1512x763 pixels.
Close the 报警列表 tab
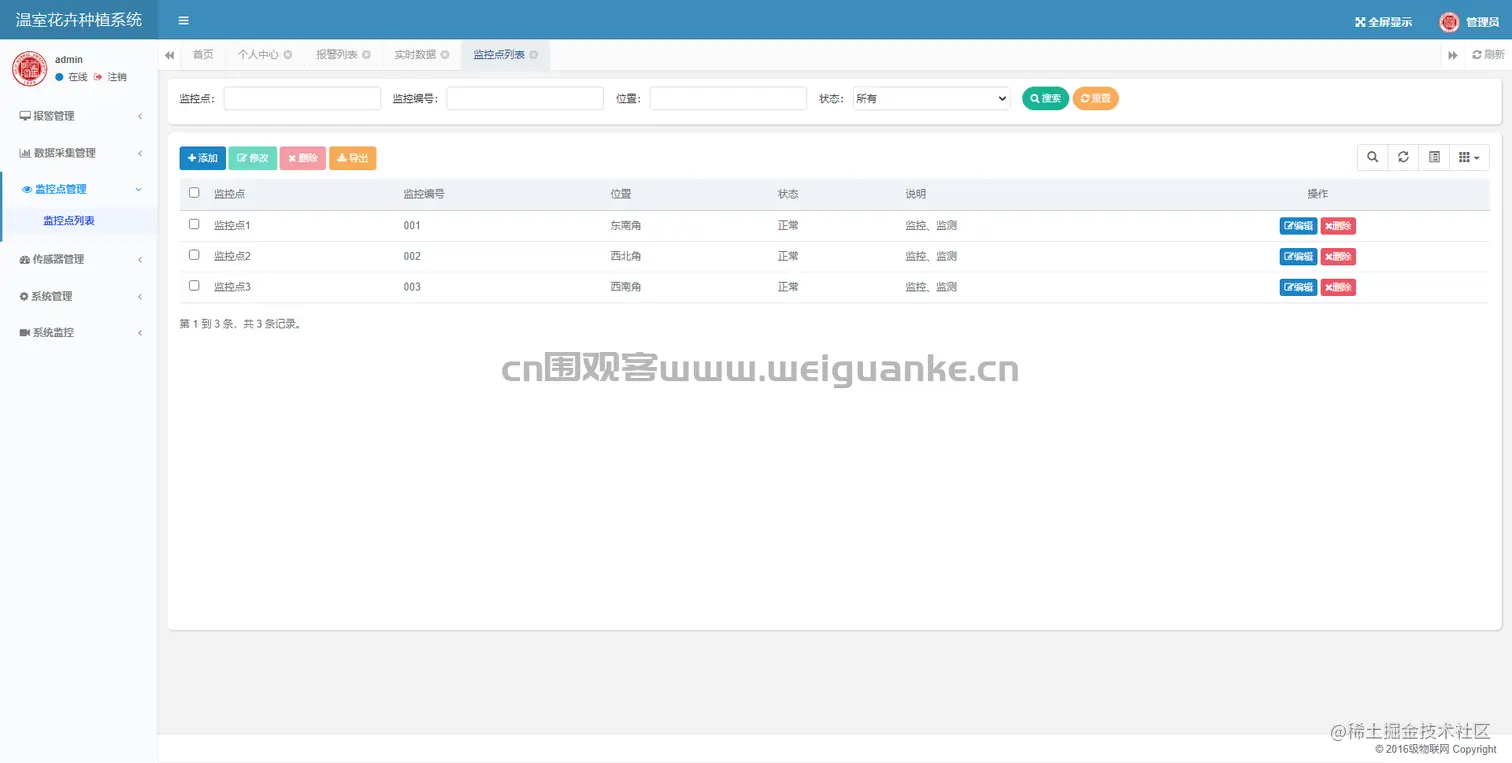(x=366, y=55)
